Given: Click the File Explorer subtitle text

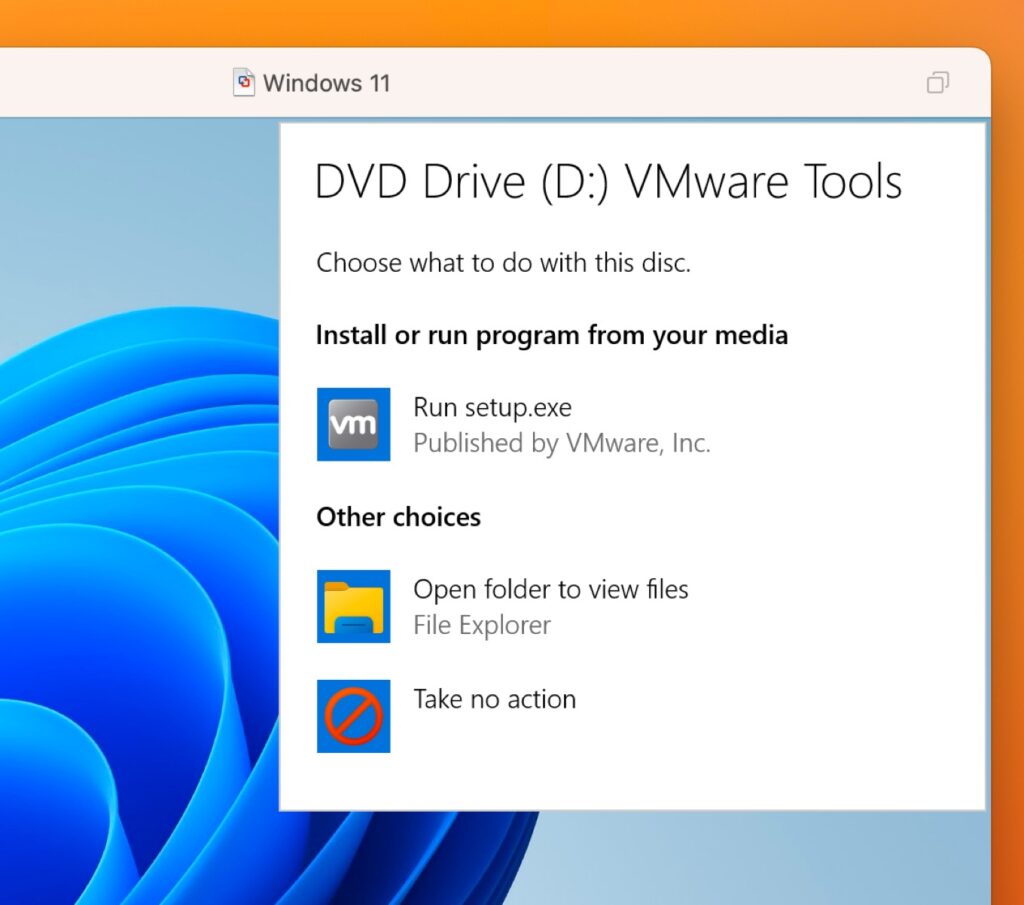Looking at the screenshot, I should (x=482, y=625).
